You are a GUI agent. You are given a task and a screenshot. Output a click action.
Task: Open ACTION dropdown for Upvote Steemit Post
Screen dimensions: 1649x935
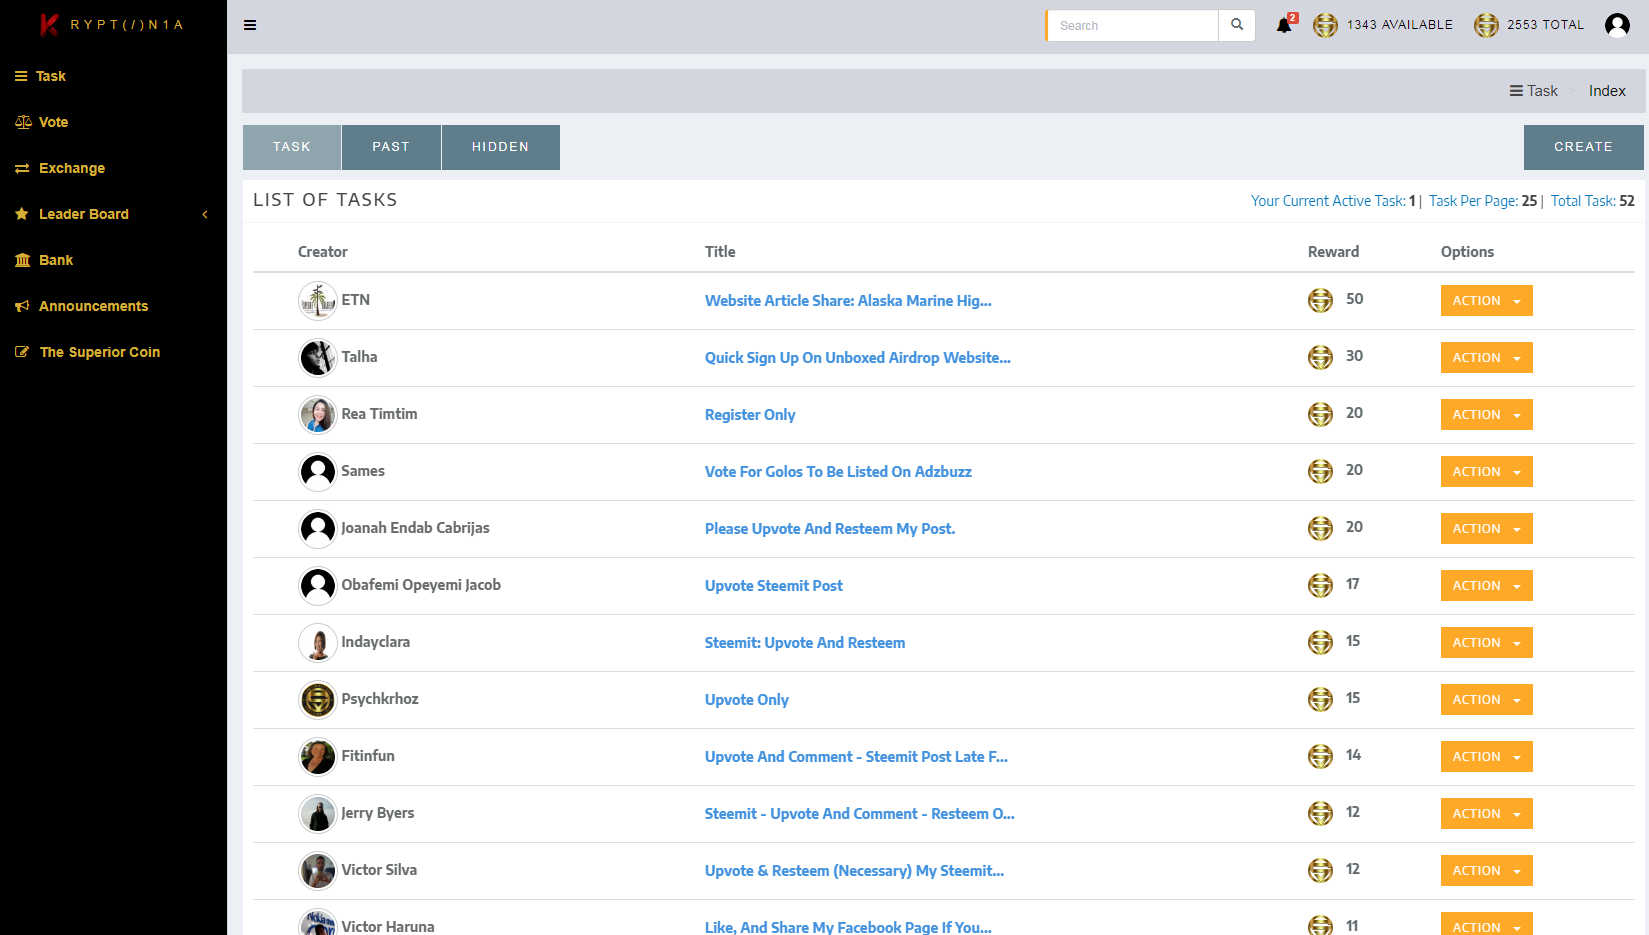pos(1486,585)
